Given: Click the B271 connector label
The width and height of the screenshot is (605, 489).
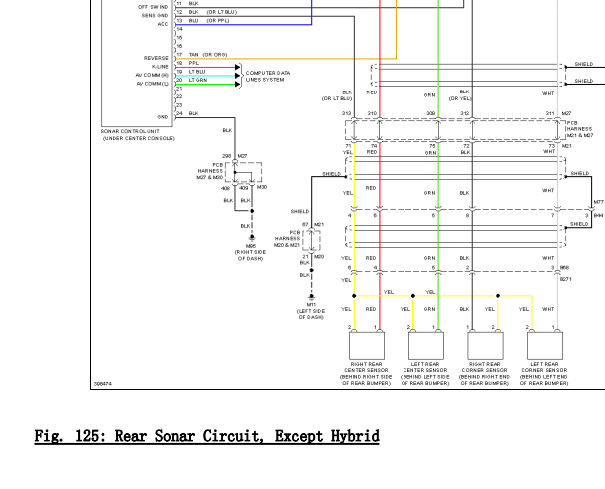Looking at the screenshot, I should pyautogui.click(x=566, y=279).
